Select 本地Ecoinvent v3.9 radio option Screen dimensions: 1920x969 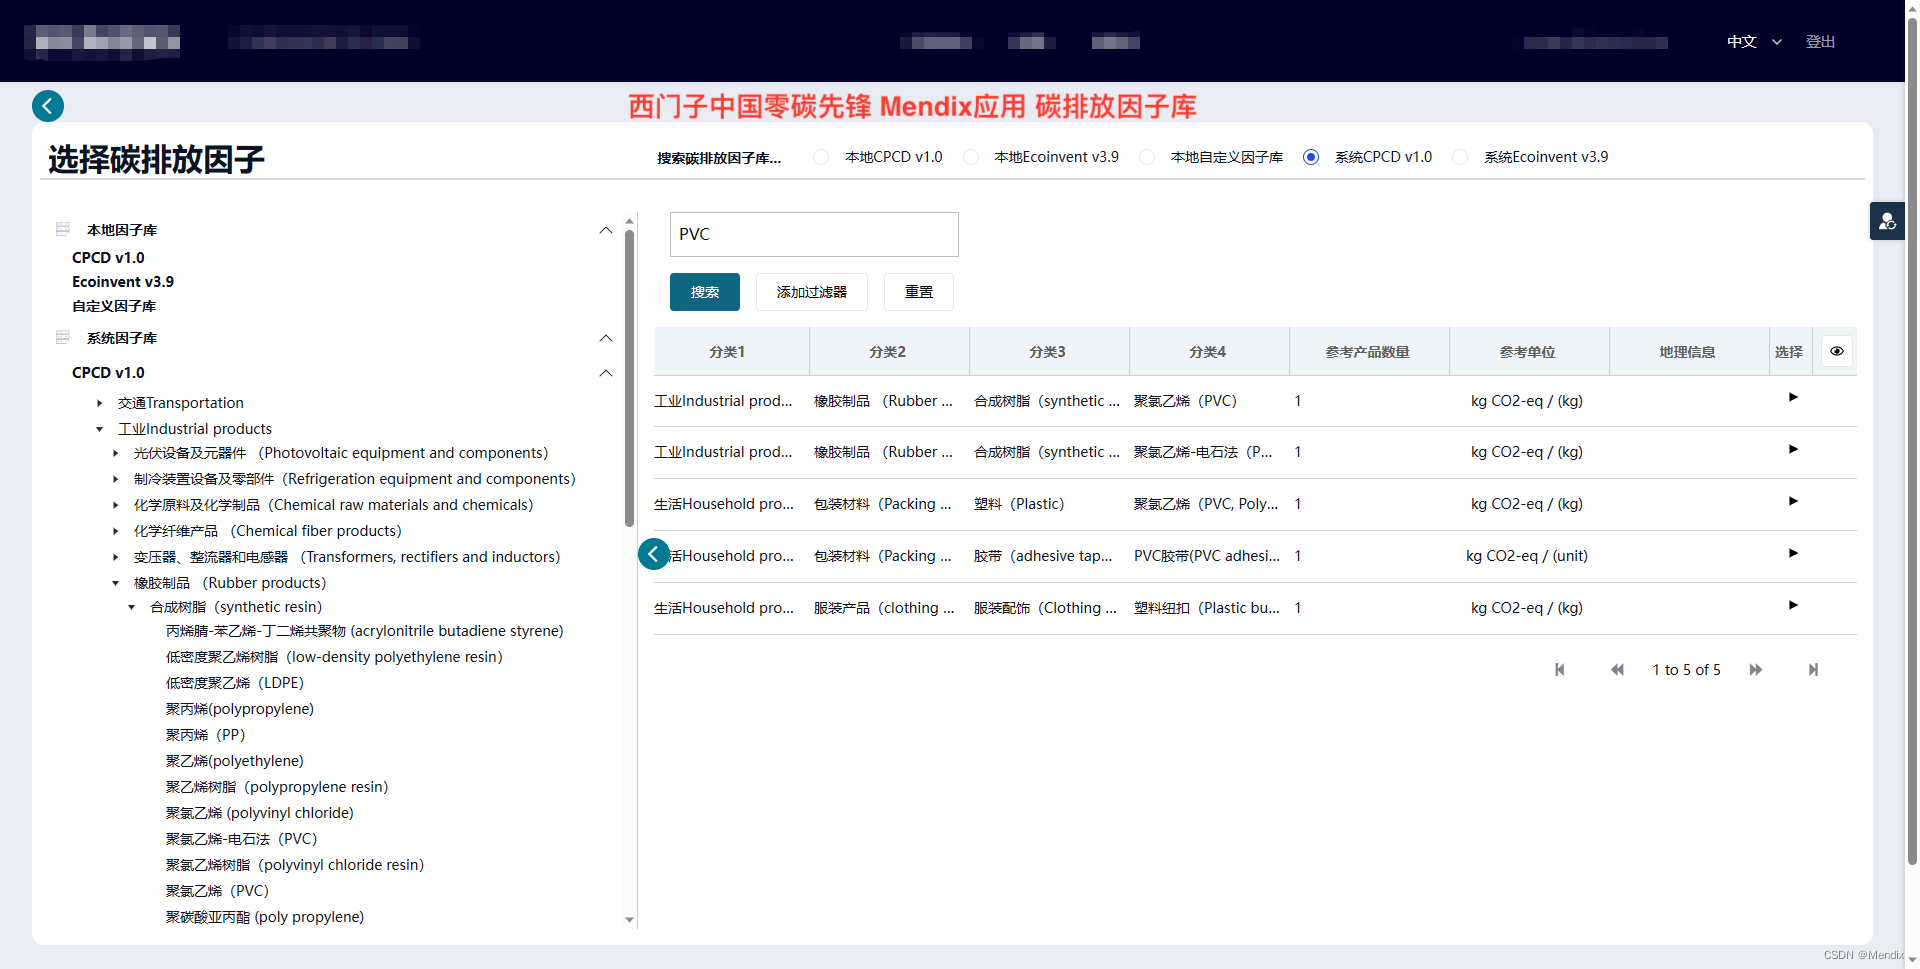pyautogui.click(x=971, y=157)
